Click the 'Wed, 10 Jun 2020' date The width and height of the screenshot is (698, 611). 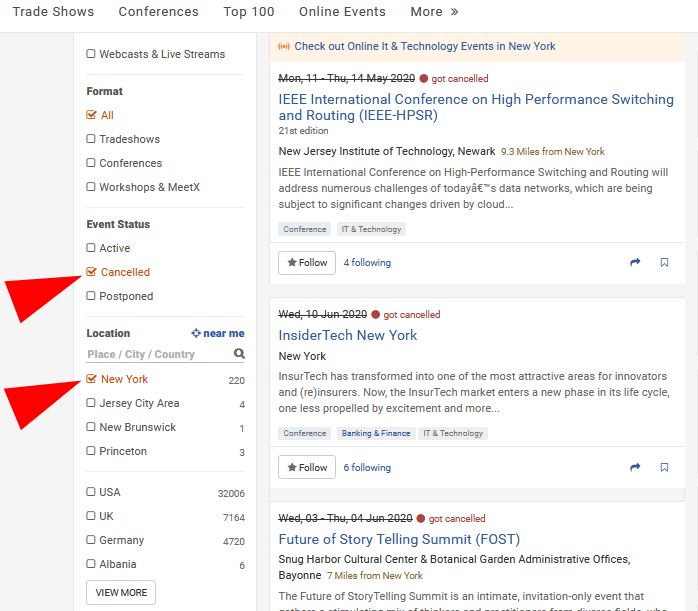[323, 315]
